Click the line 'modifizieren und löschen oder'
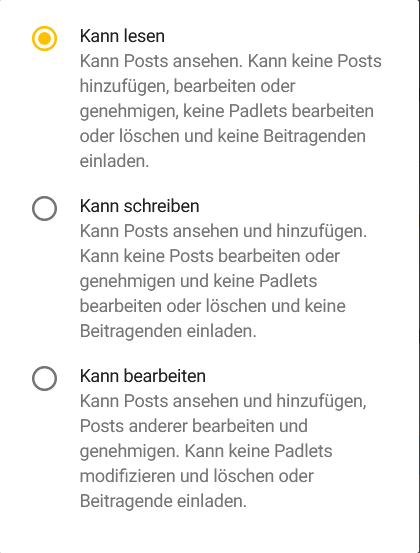420x553 pixels. click(197, 476)
